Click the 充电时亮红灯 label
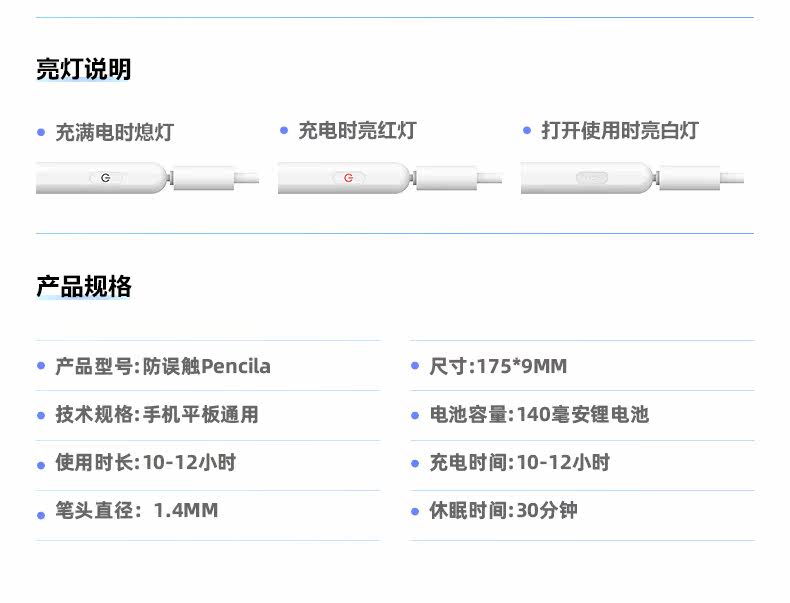This screenshot has height=603, width=790. point(357,130)
